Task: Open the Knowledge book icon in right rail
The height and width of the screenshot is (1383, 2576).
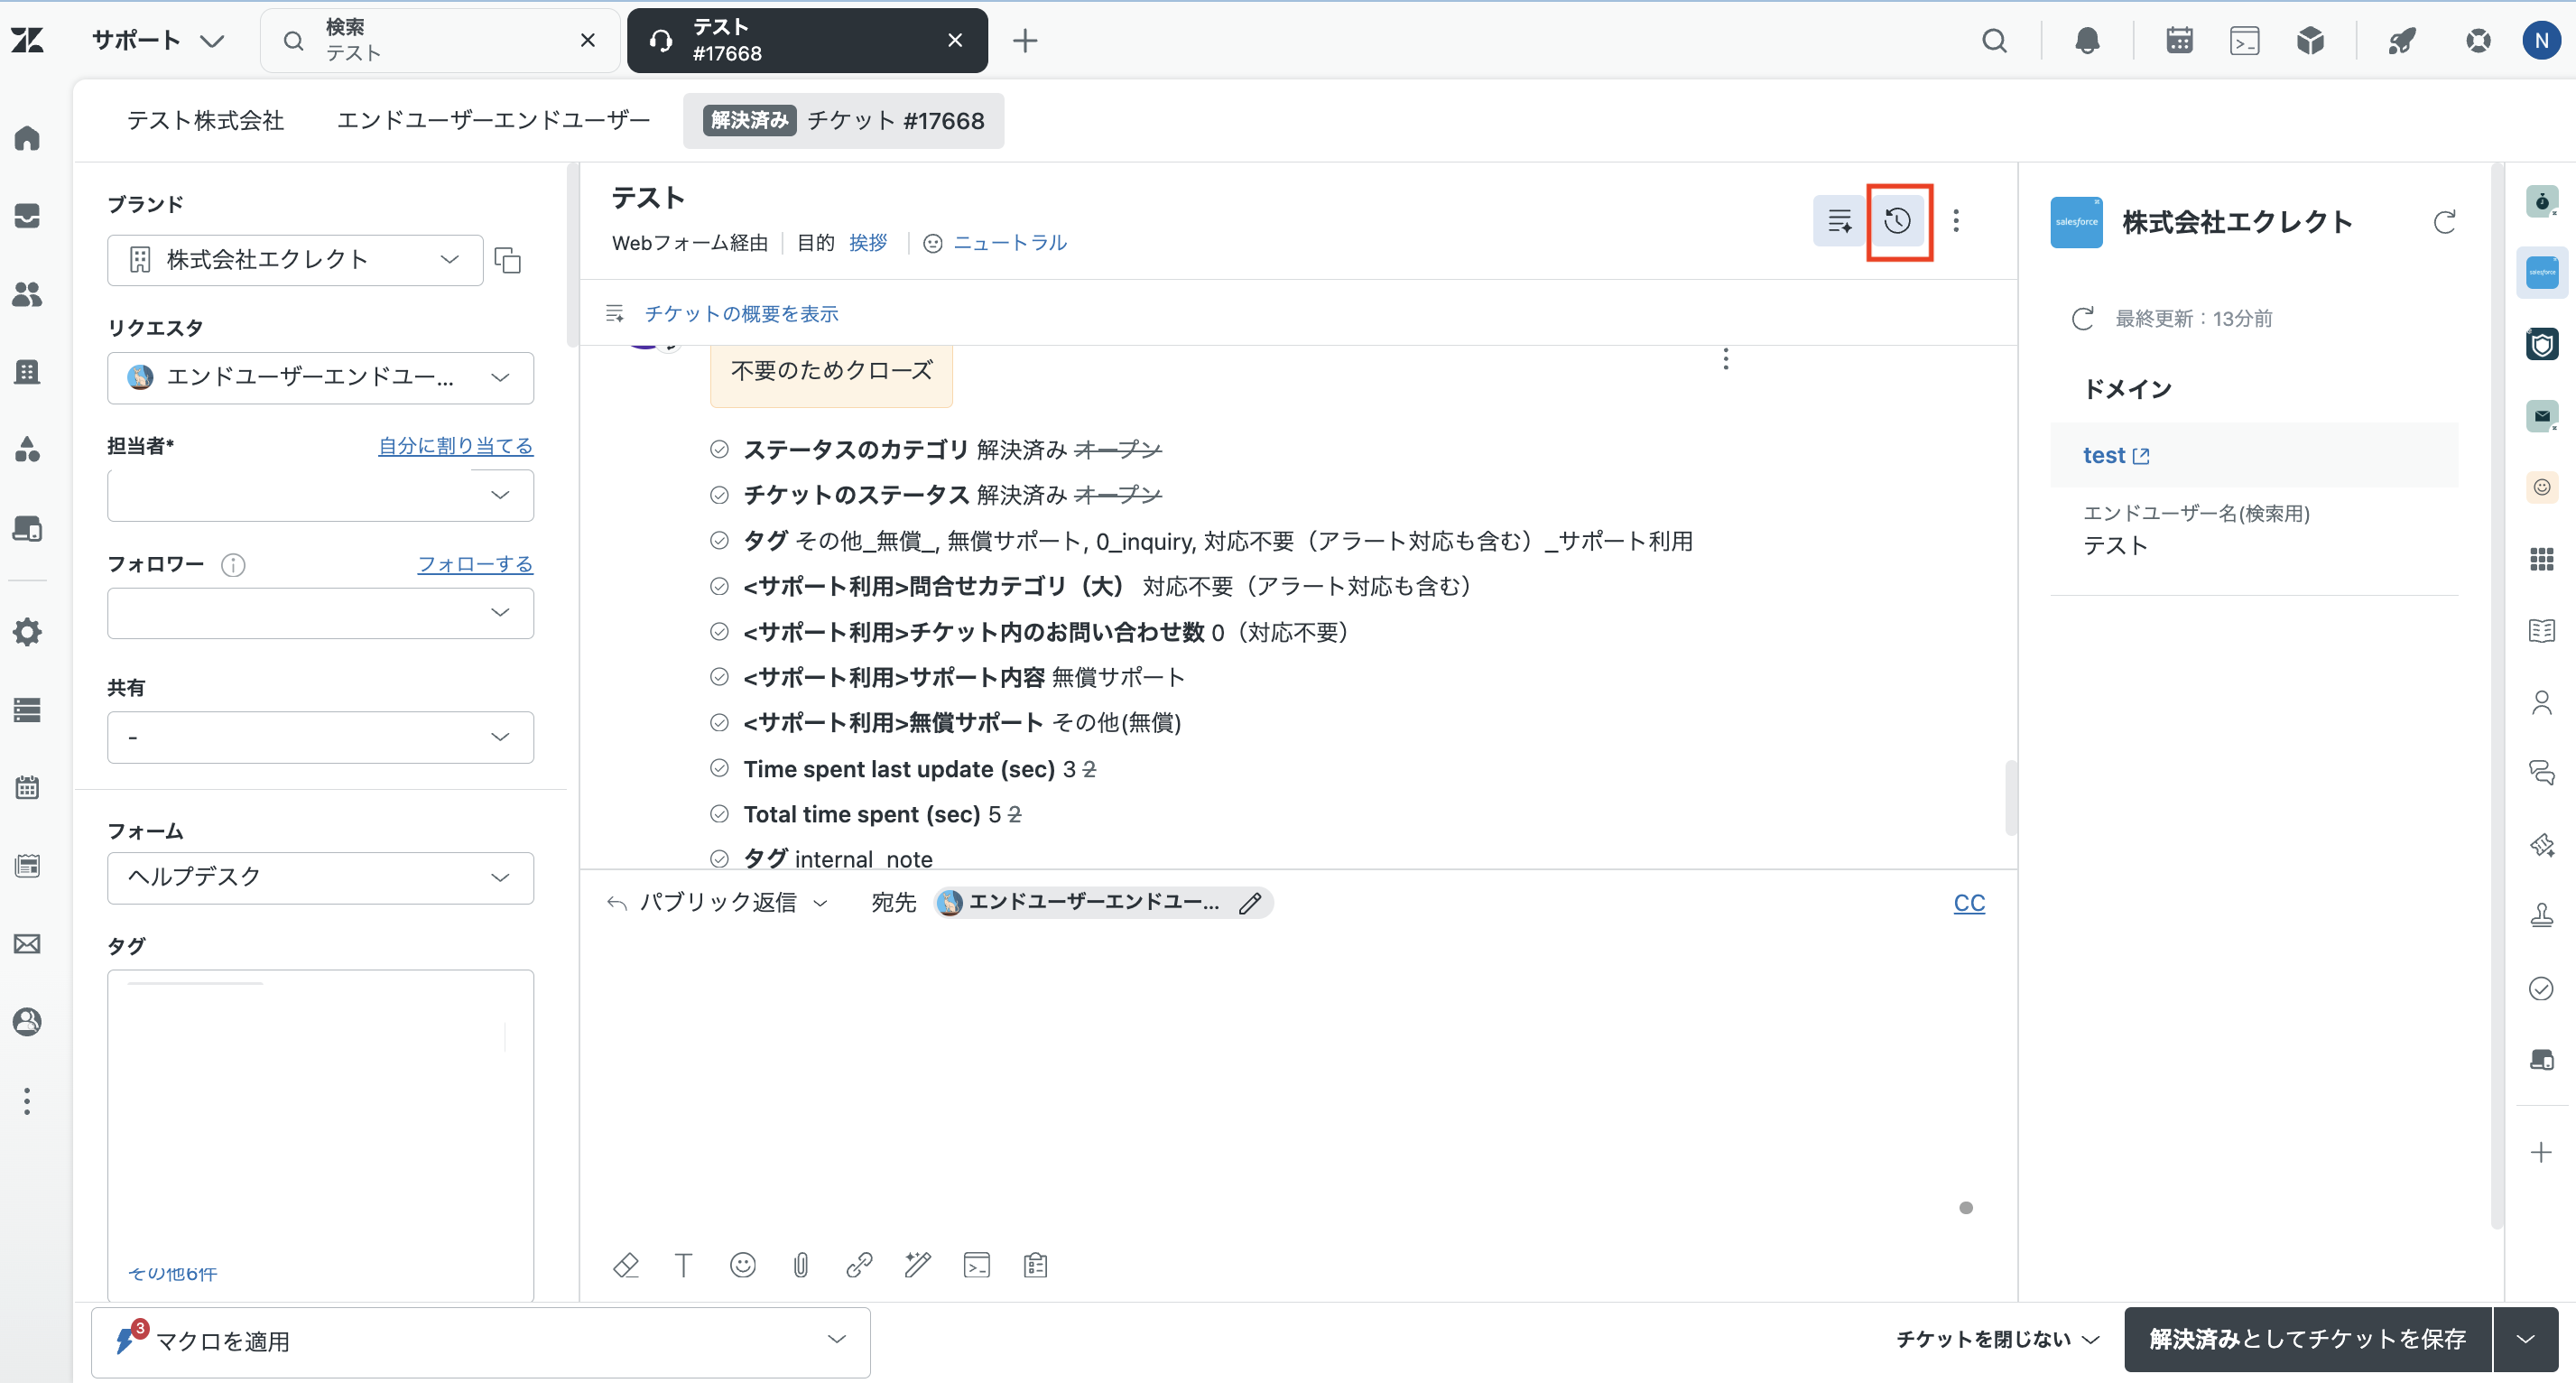Action: pyautogui.click(x=2541, y=631)
